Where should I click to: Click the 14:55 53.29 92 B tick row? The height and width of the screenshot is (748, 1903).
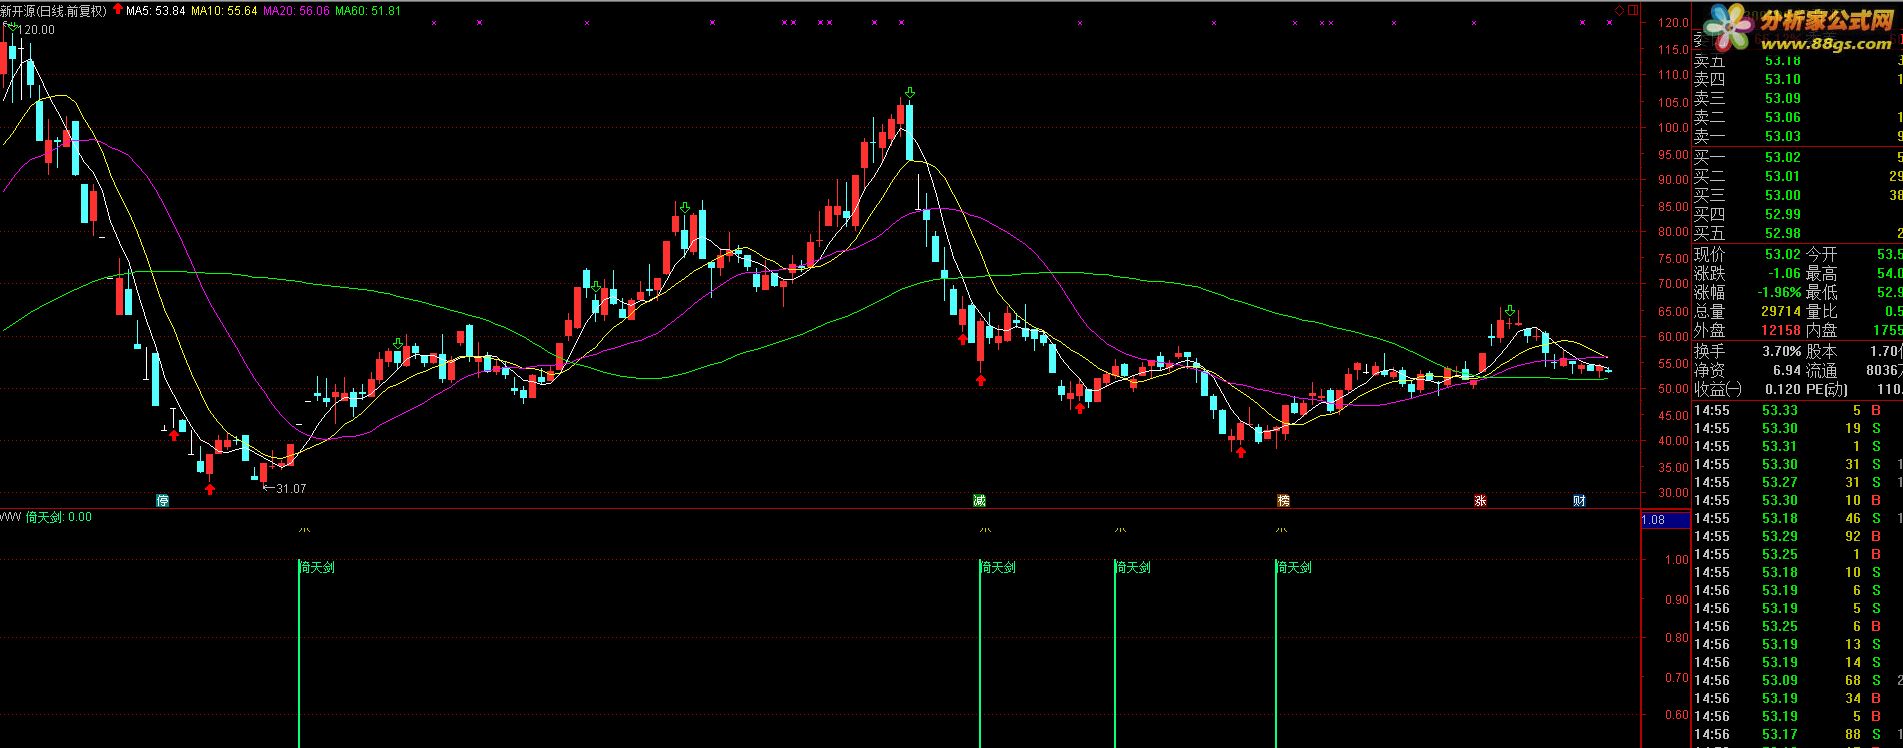click(1797, 536)
